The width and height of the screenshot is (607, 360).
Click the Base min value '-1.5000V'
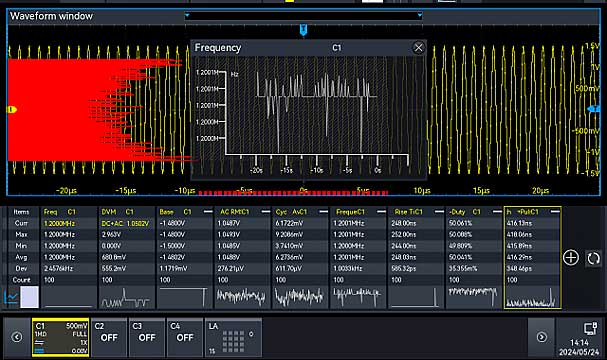click(172, 246)
